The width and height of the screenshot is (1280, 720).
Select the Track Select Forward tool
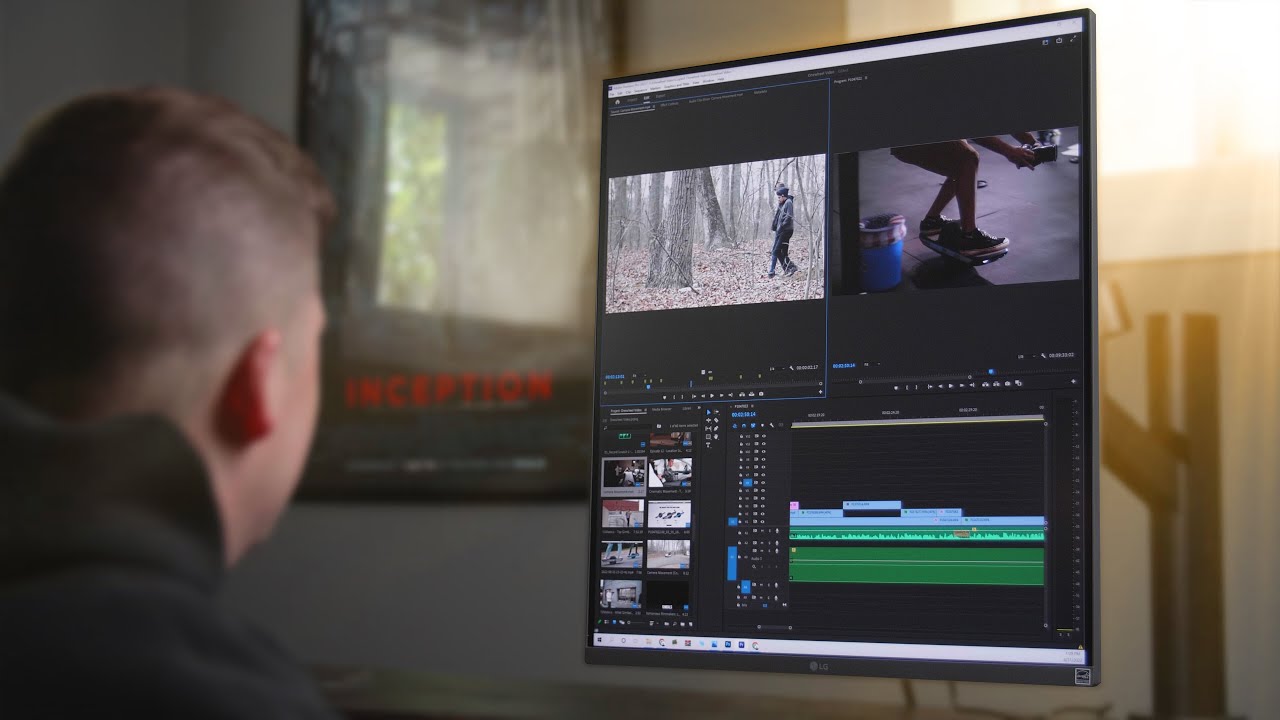coord(716,412)
